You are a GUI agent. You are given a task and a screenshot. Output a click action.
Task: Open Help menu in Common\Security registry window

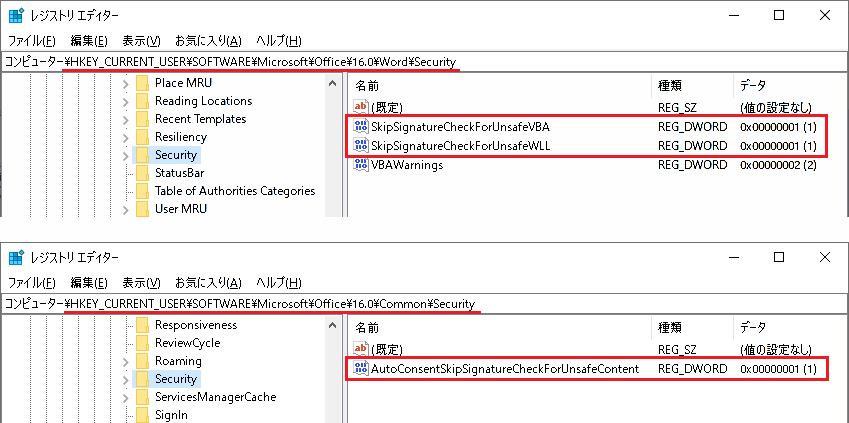point(278,283)
